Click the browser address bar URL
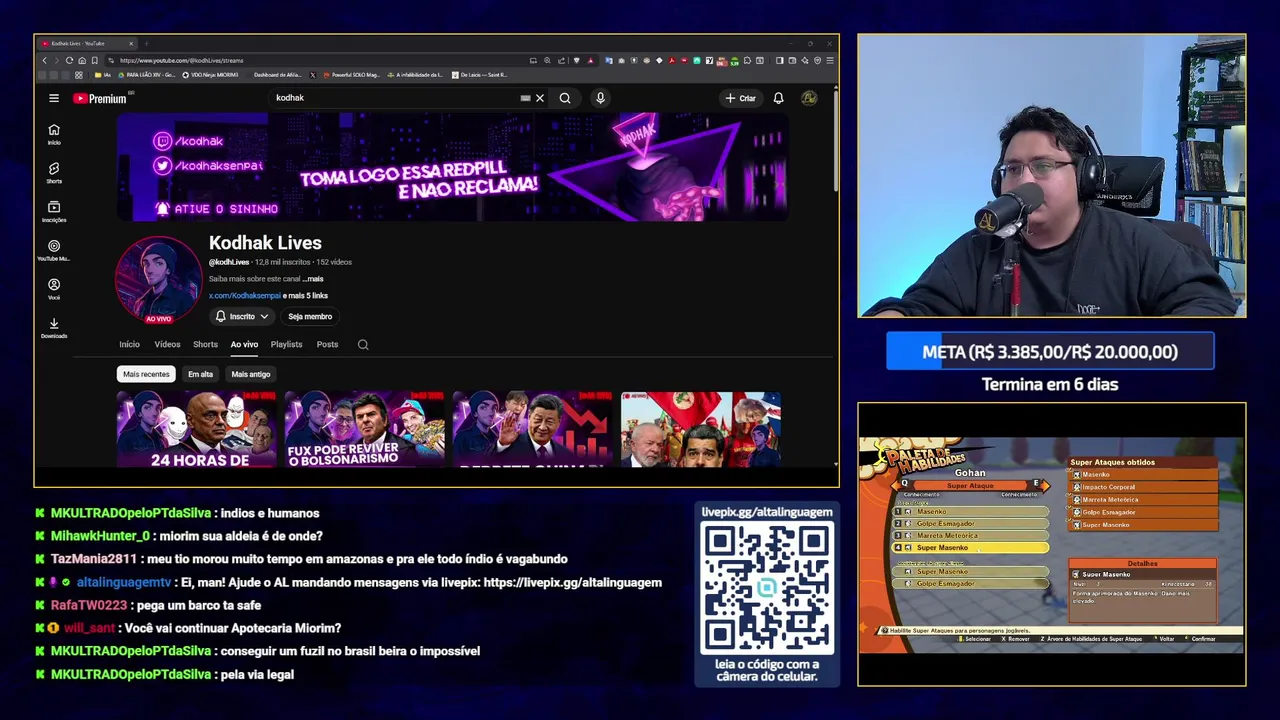 click(181, 60)
